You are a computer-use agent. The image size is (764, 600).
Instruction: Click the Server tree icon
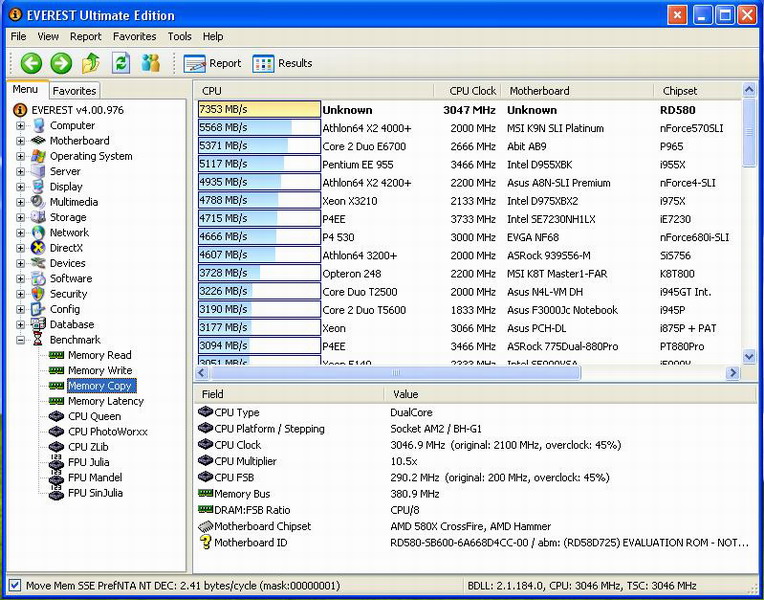(x=38, y=171)
